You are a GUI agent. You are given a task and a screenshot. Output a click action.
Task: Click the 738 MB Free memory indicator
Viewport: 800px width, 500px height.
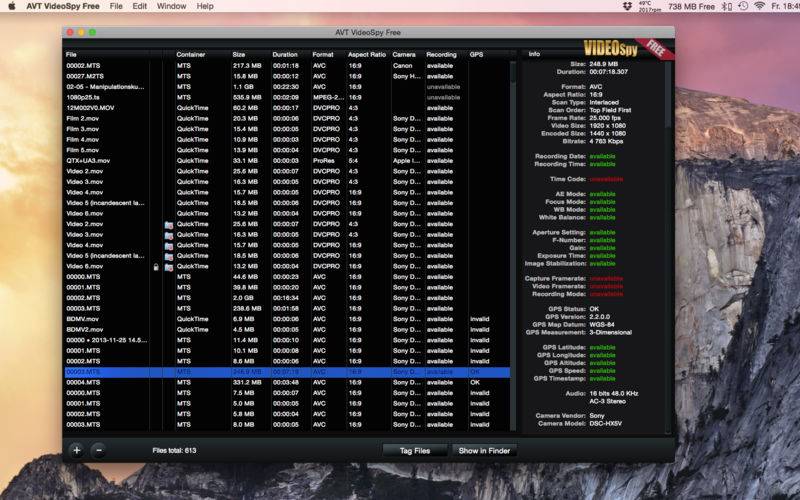pos(691,7)
